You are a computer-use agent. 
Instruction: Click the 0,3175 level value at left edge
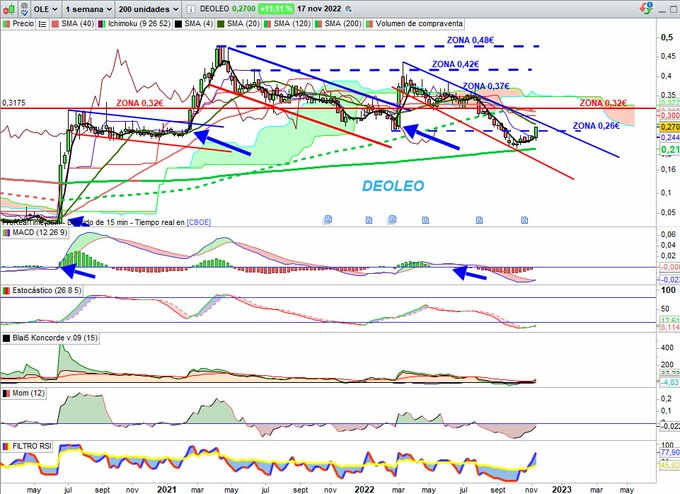13,103
